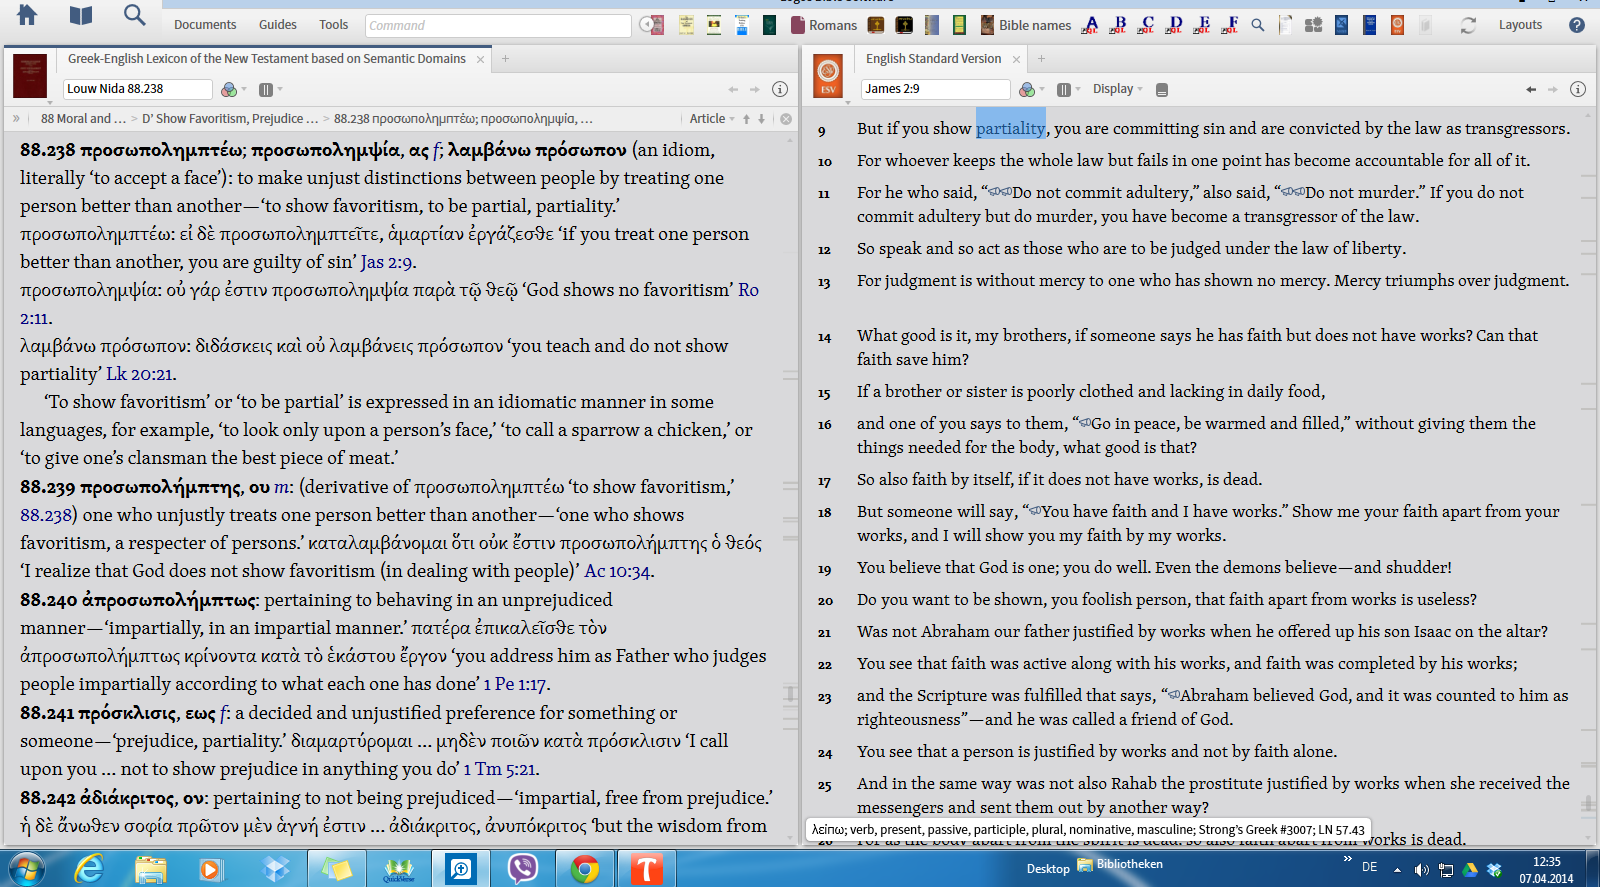Image resolution: width=1600 pixels, height=887 pixels.
Task: Add new tab beside Lexicon tab
Action: point(505,59)
